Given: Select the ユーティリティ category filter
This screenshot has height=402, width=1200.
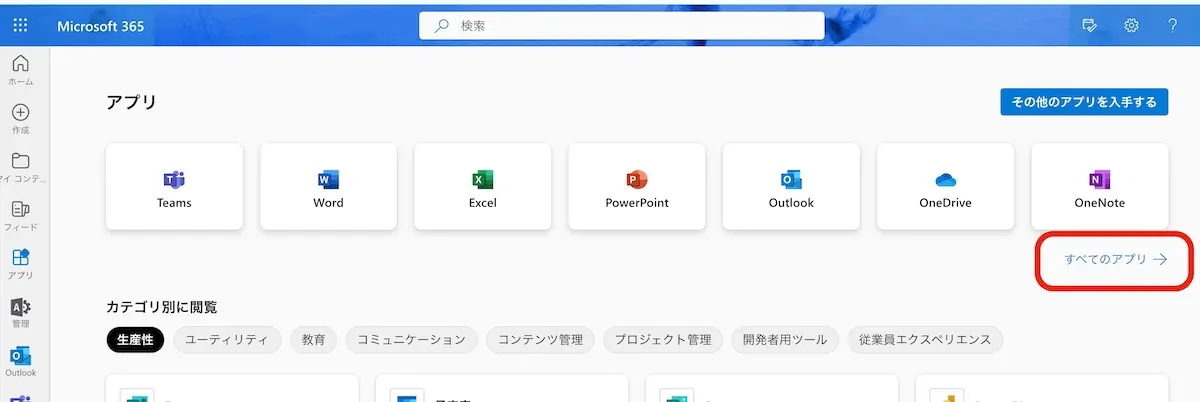Looking at the screenshot, I should click(x=226, y=340).
